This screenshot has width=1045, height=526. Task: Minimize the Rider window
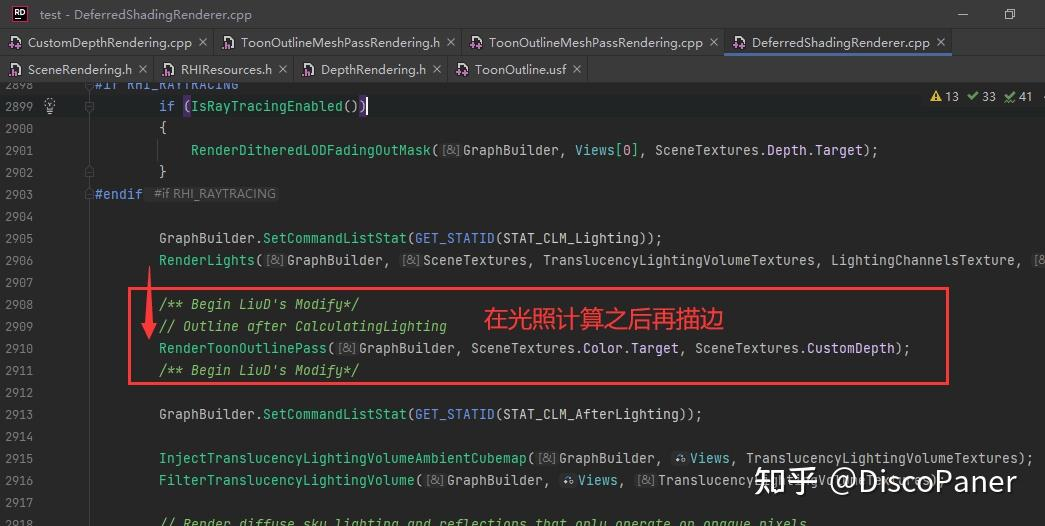(x=962, y=14)
